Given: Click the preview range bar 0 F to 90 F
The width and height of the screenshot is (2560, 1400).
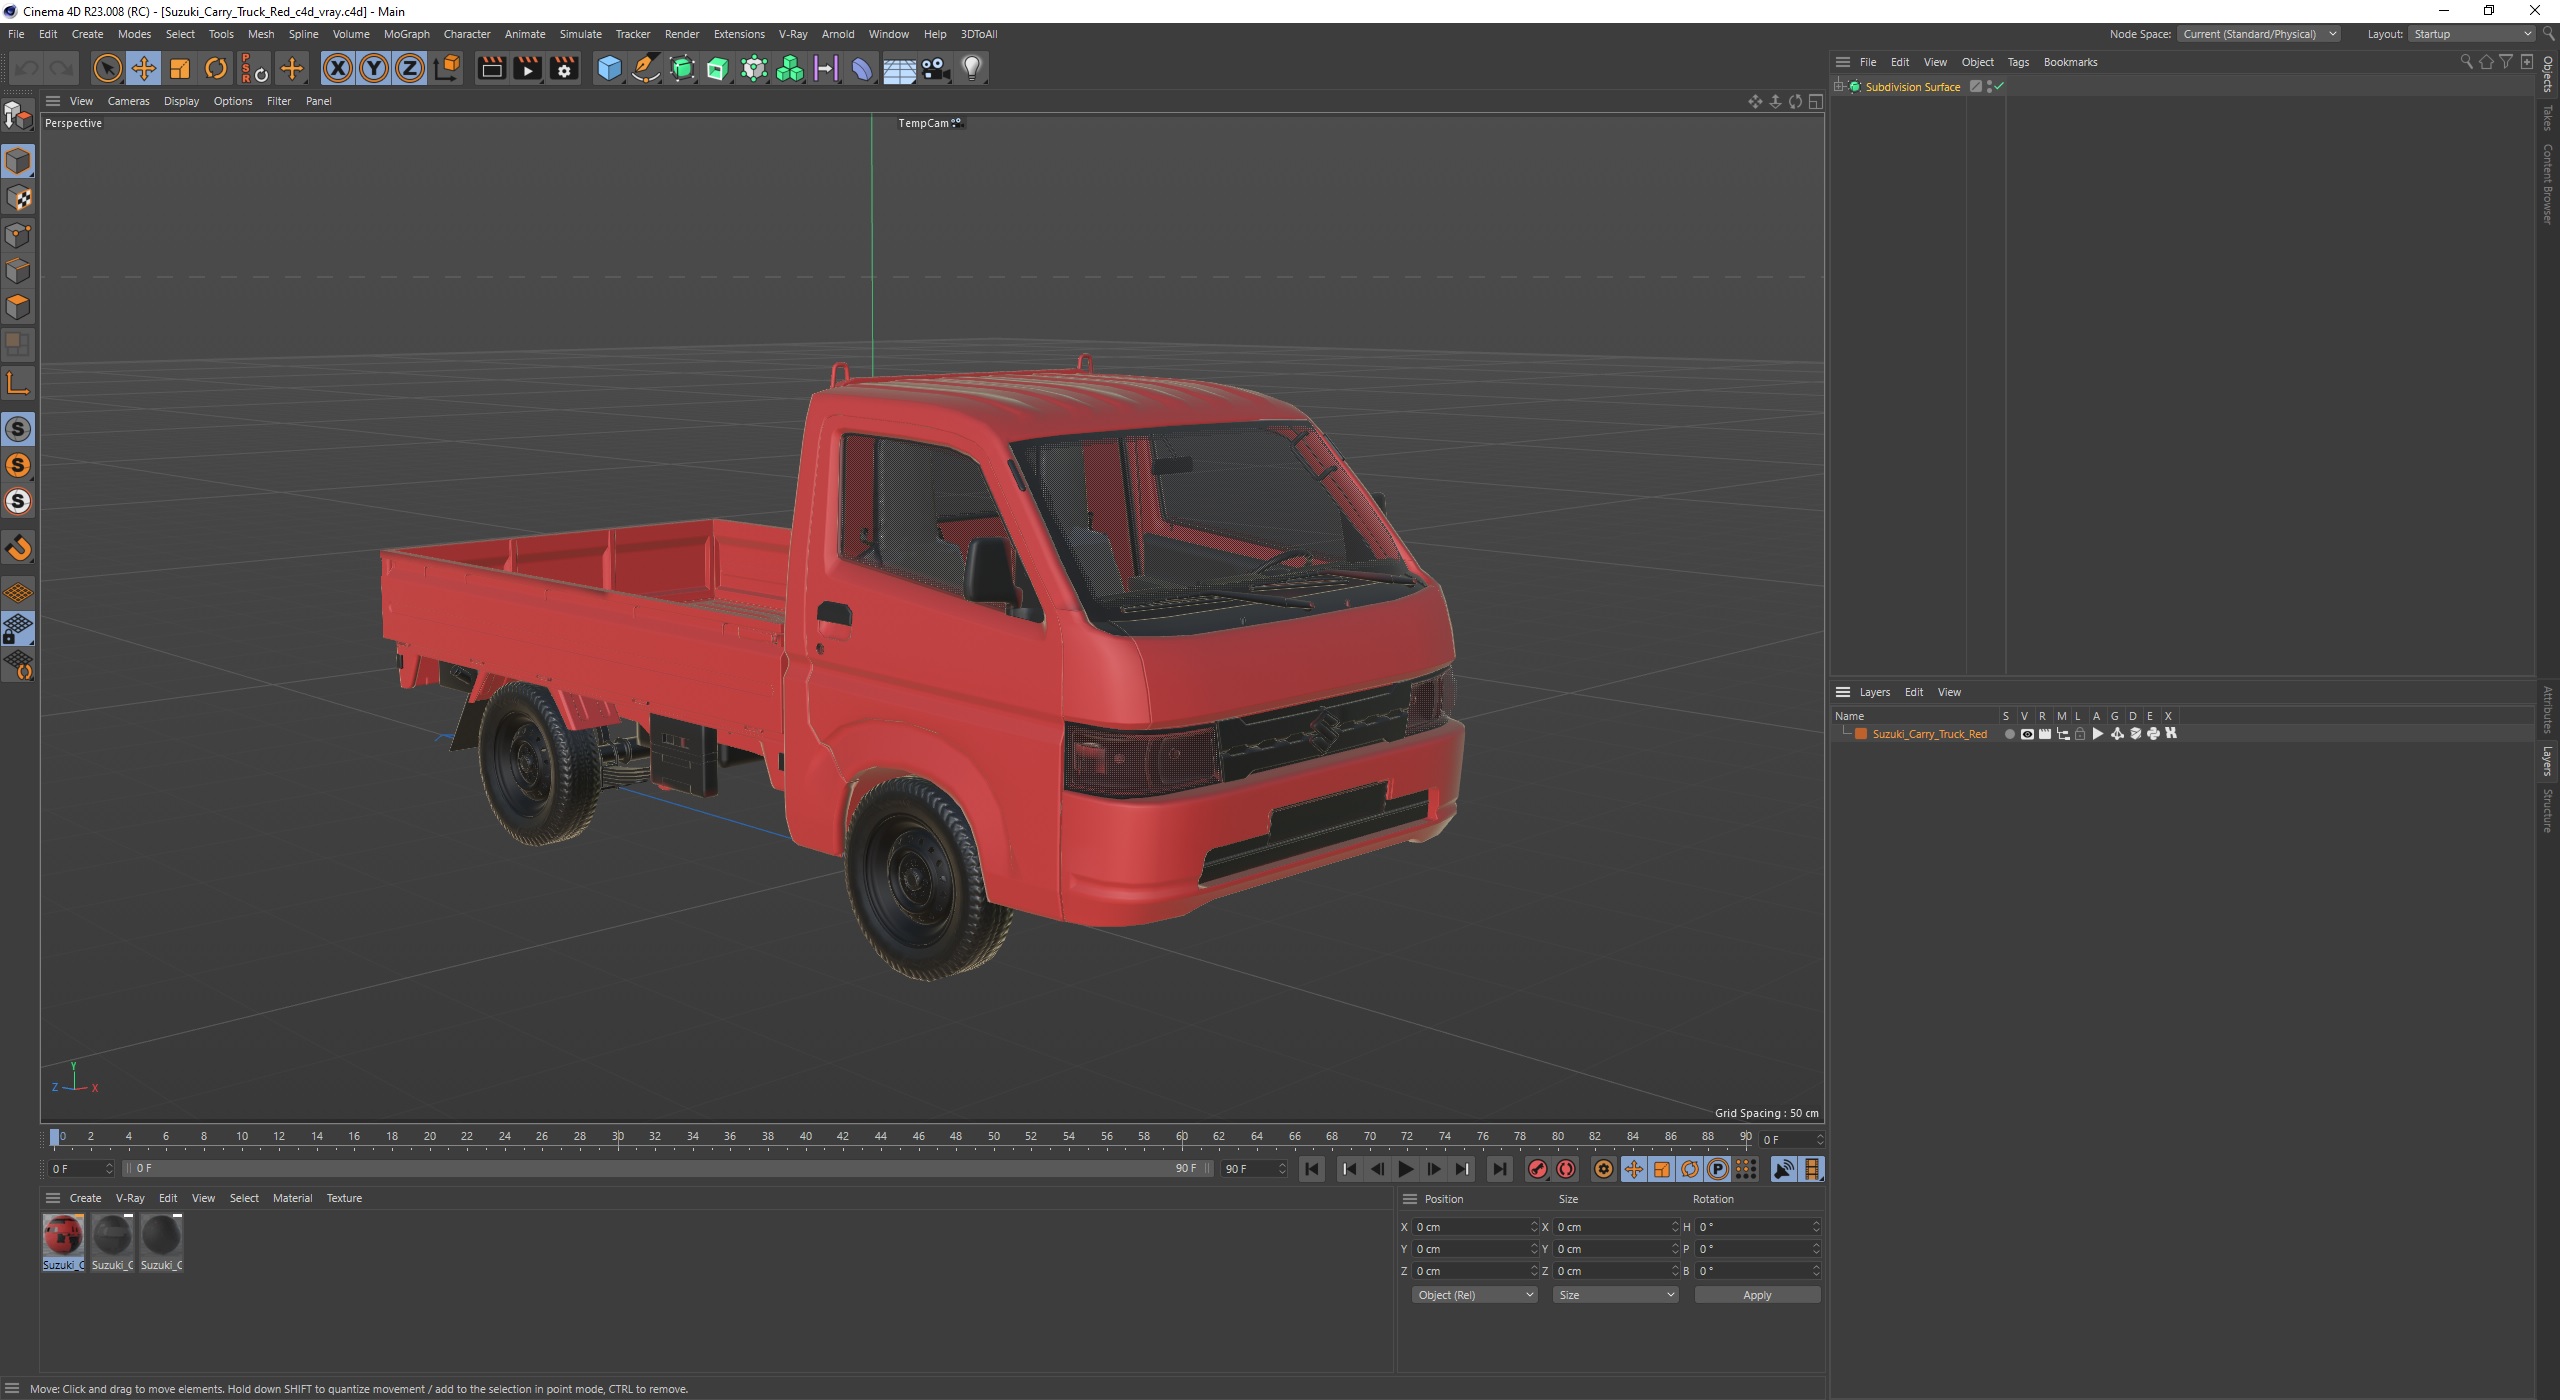Looking at the screenshot, I should click(x=666, y=1169).
